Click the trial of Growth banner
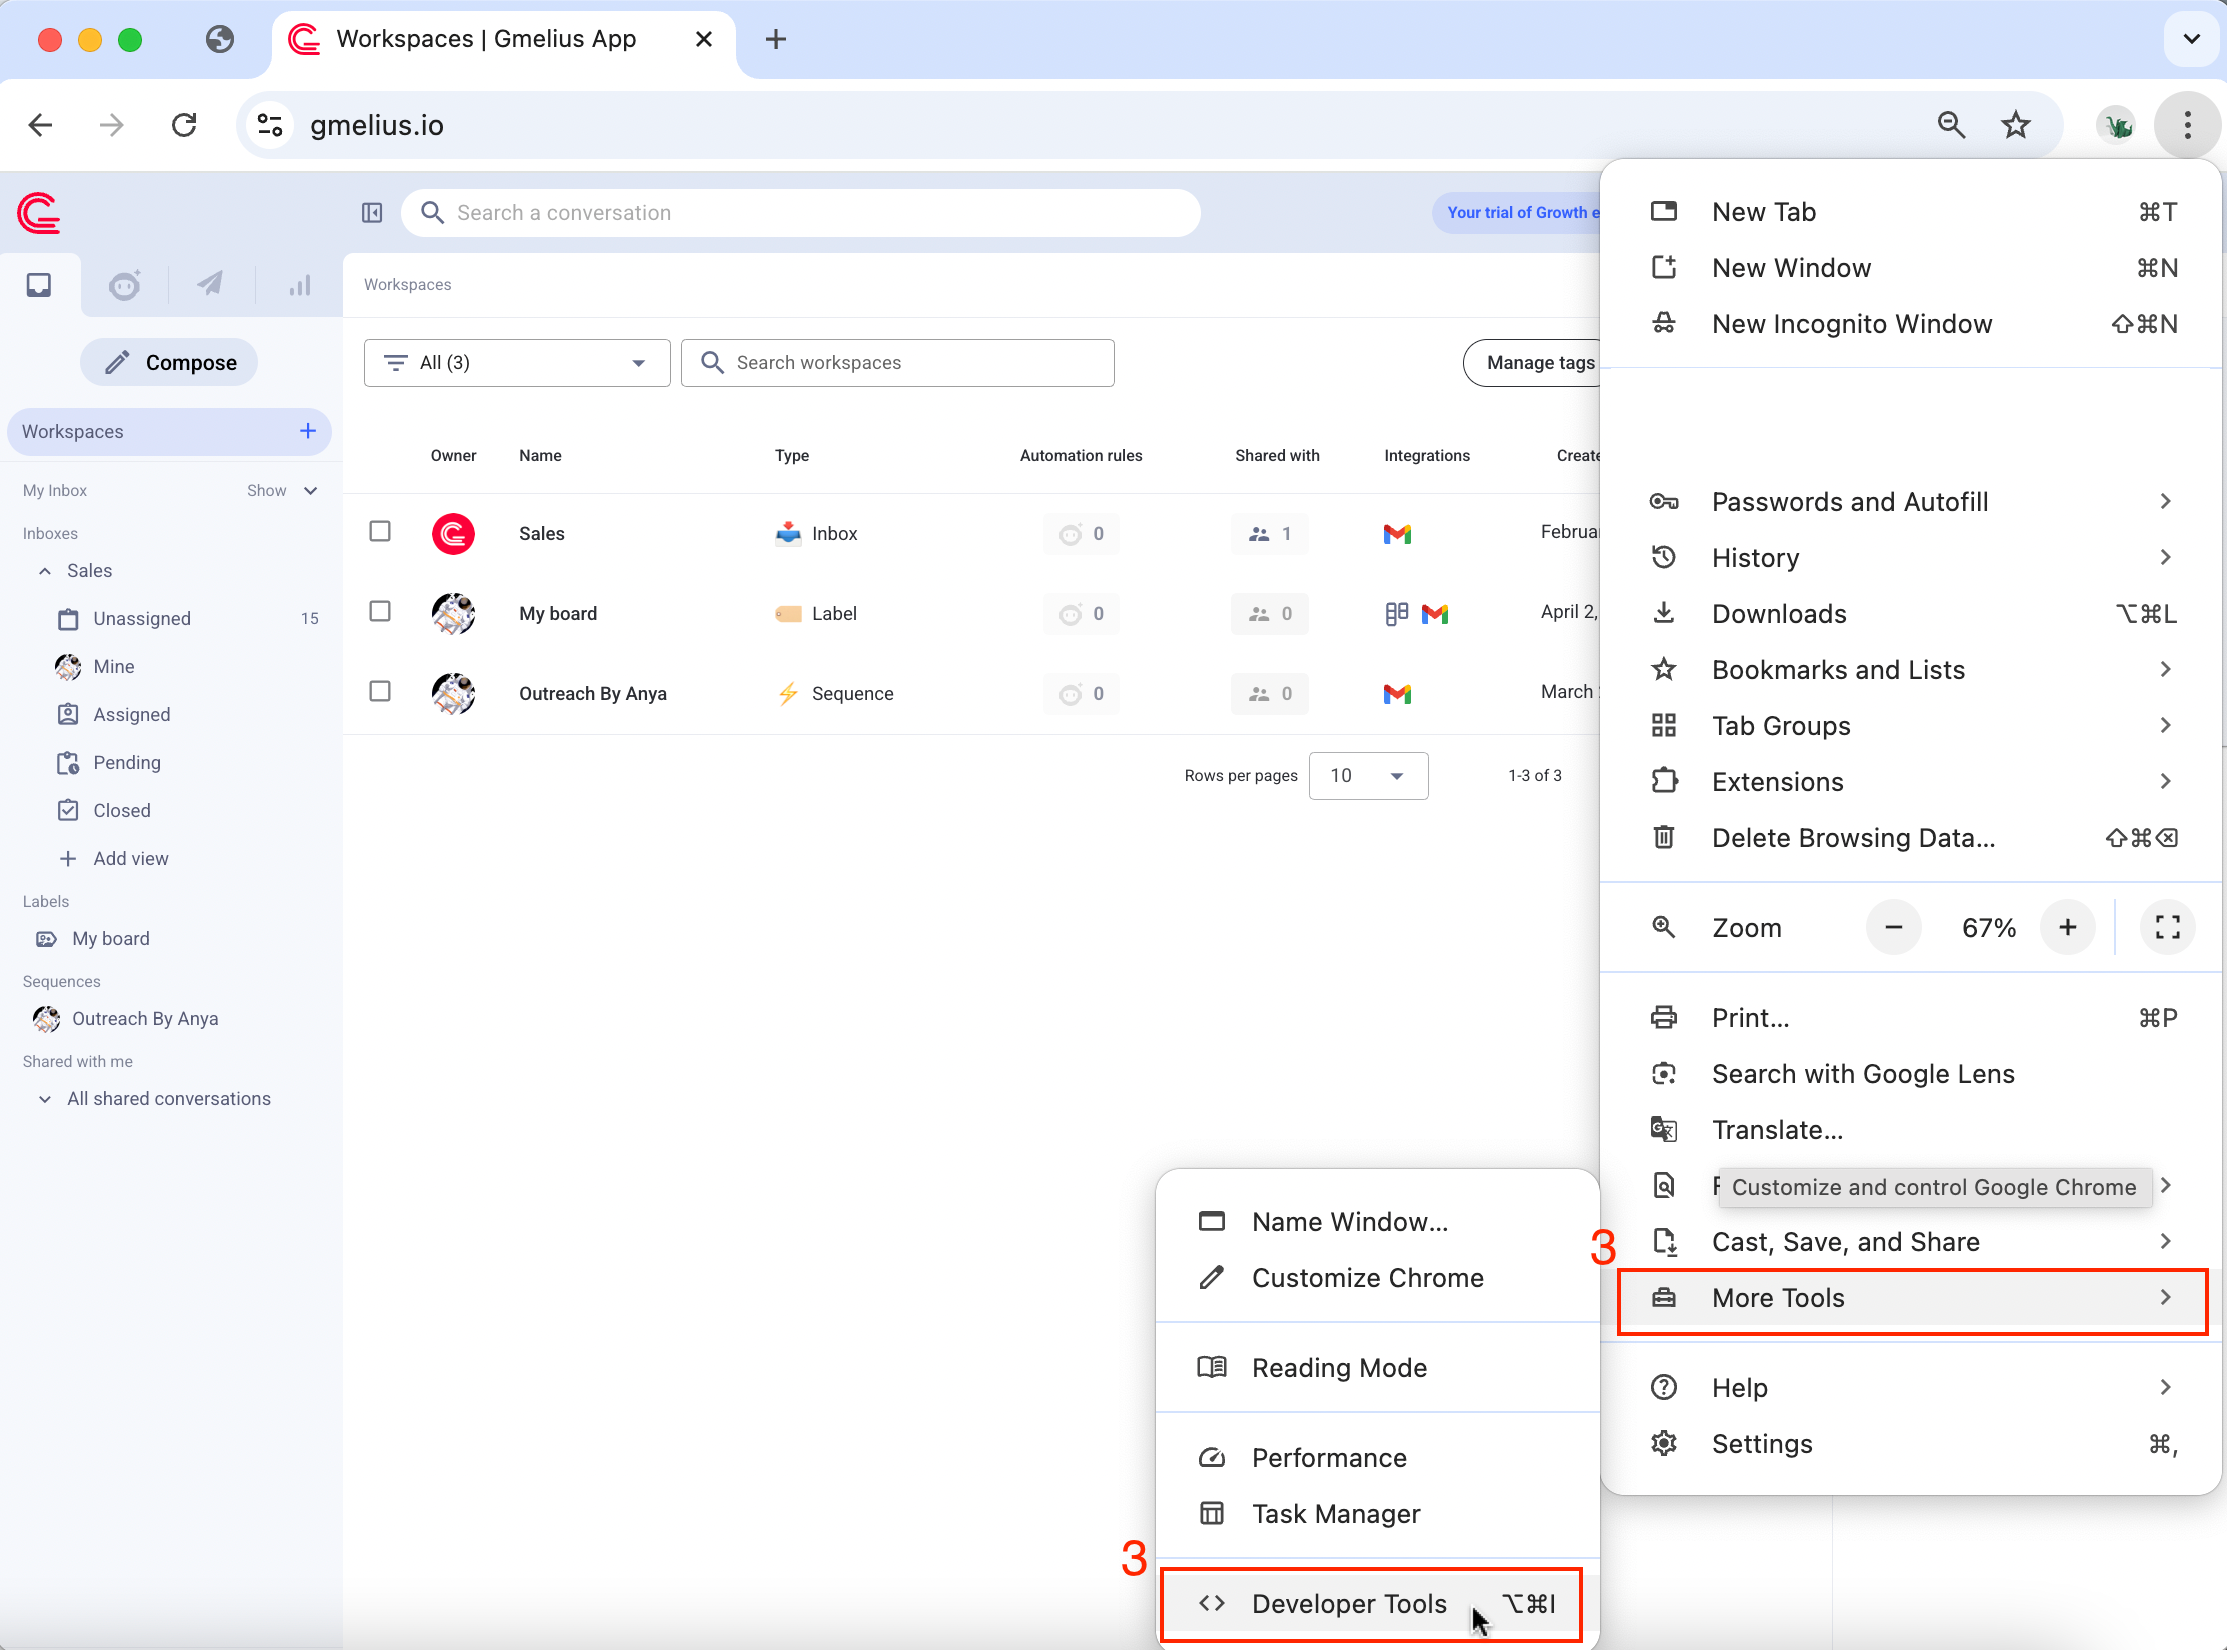The width and height of the screenshot is (2227, 1650). tap(1518, 213)
